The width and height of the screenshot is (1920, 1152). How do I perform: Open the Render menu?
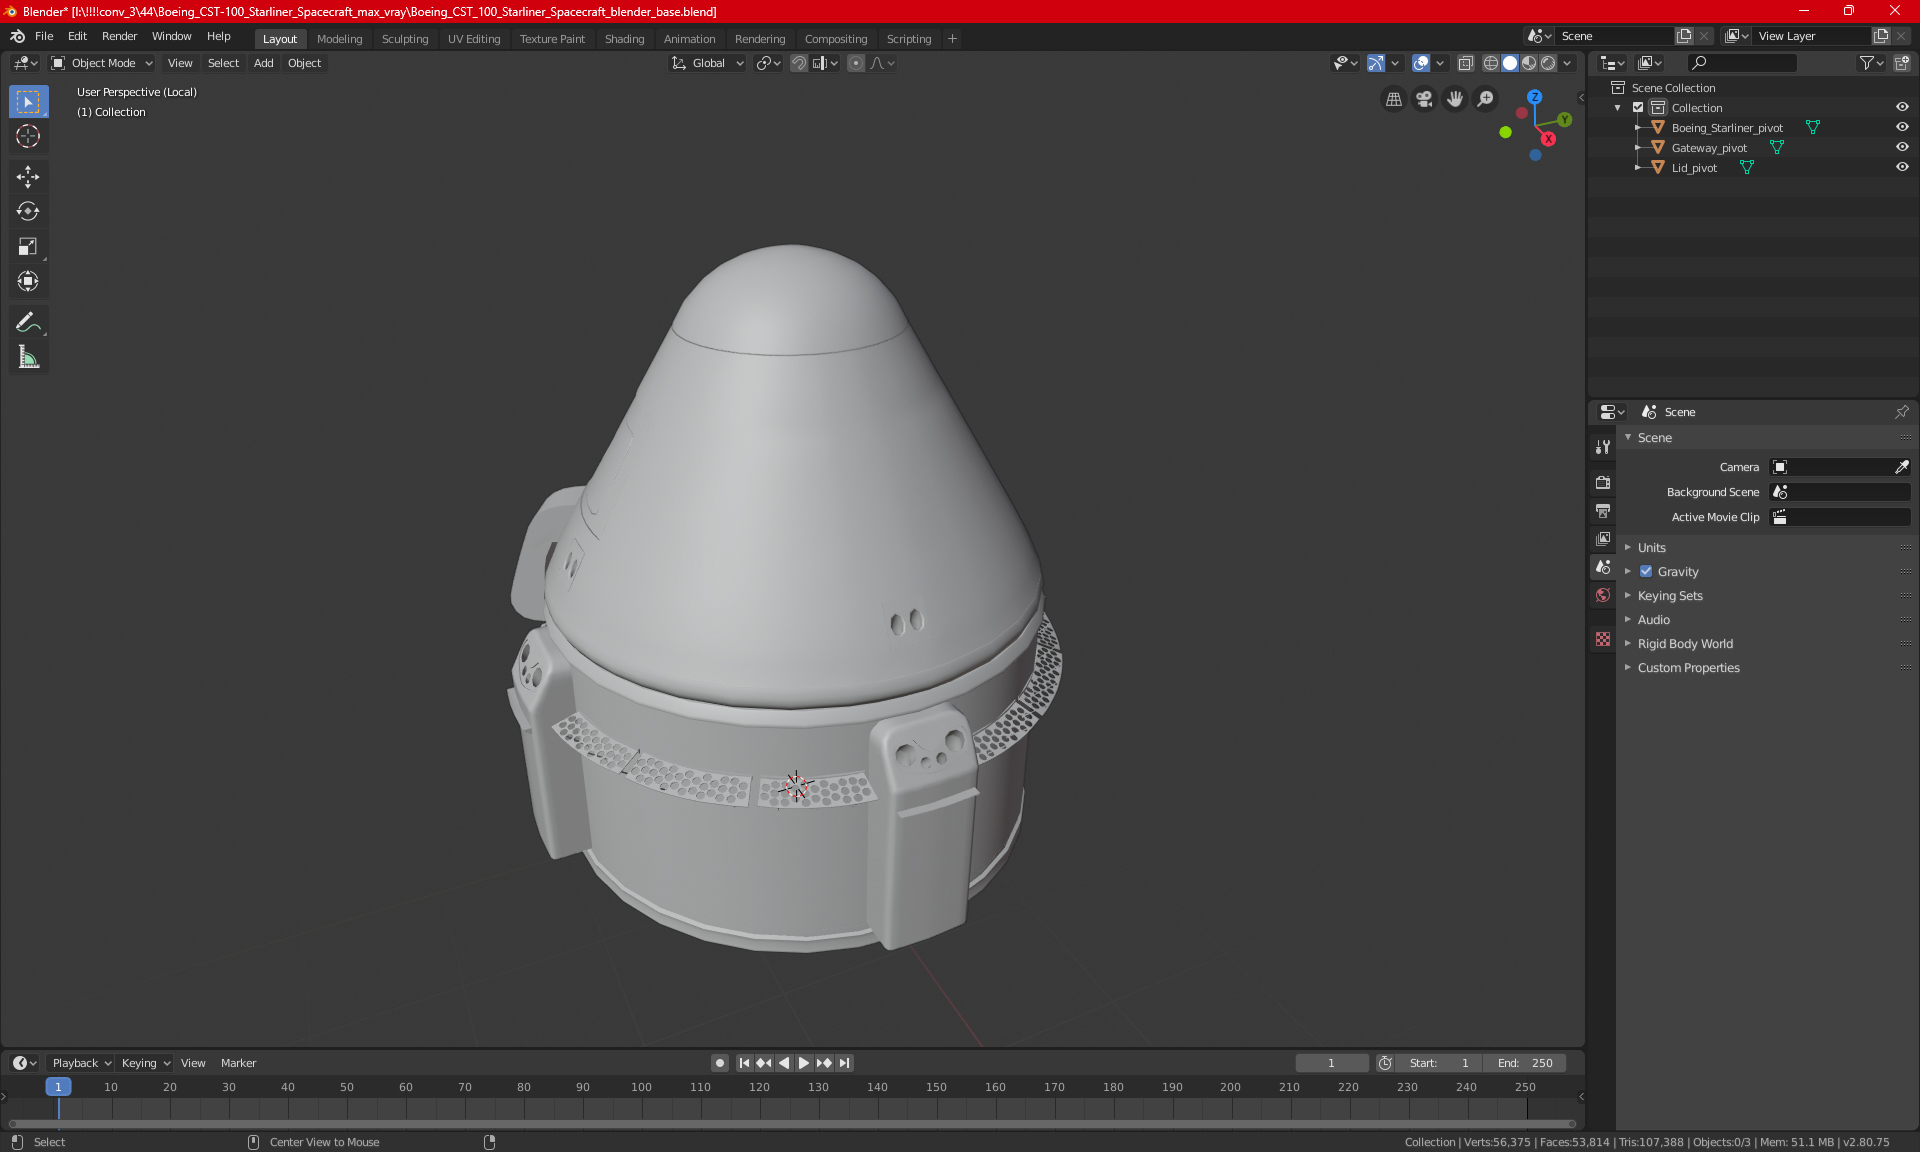click(119, 36)
